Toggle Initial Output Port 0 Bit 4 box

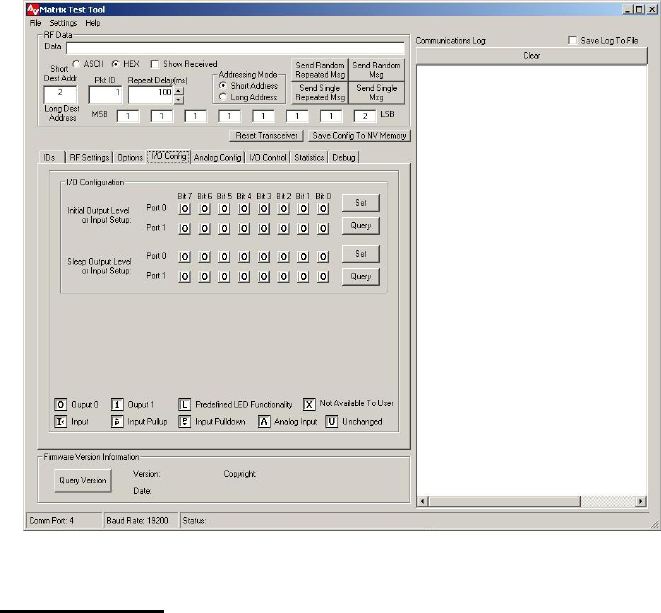coord(244,209)
